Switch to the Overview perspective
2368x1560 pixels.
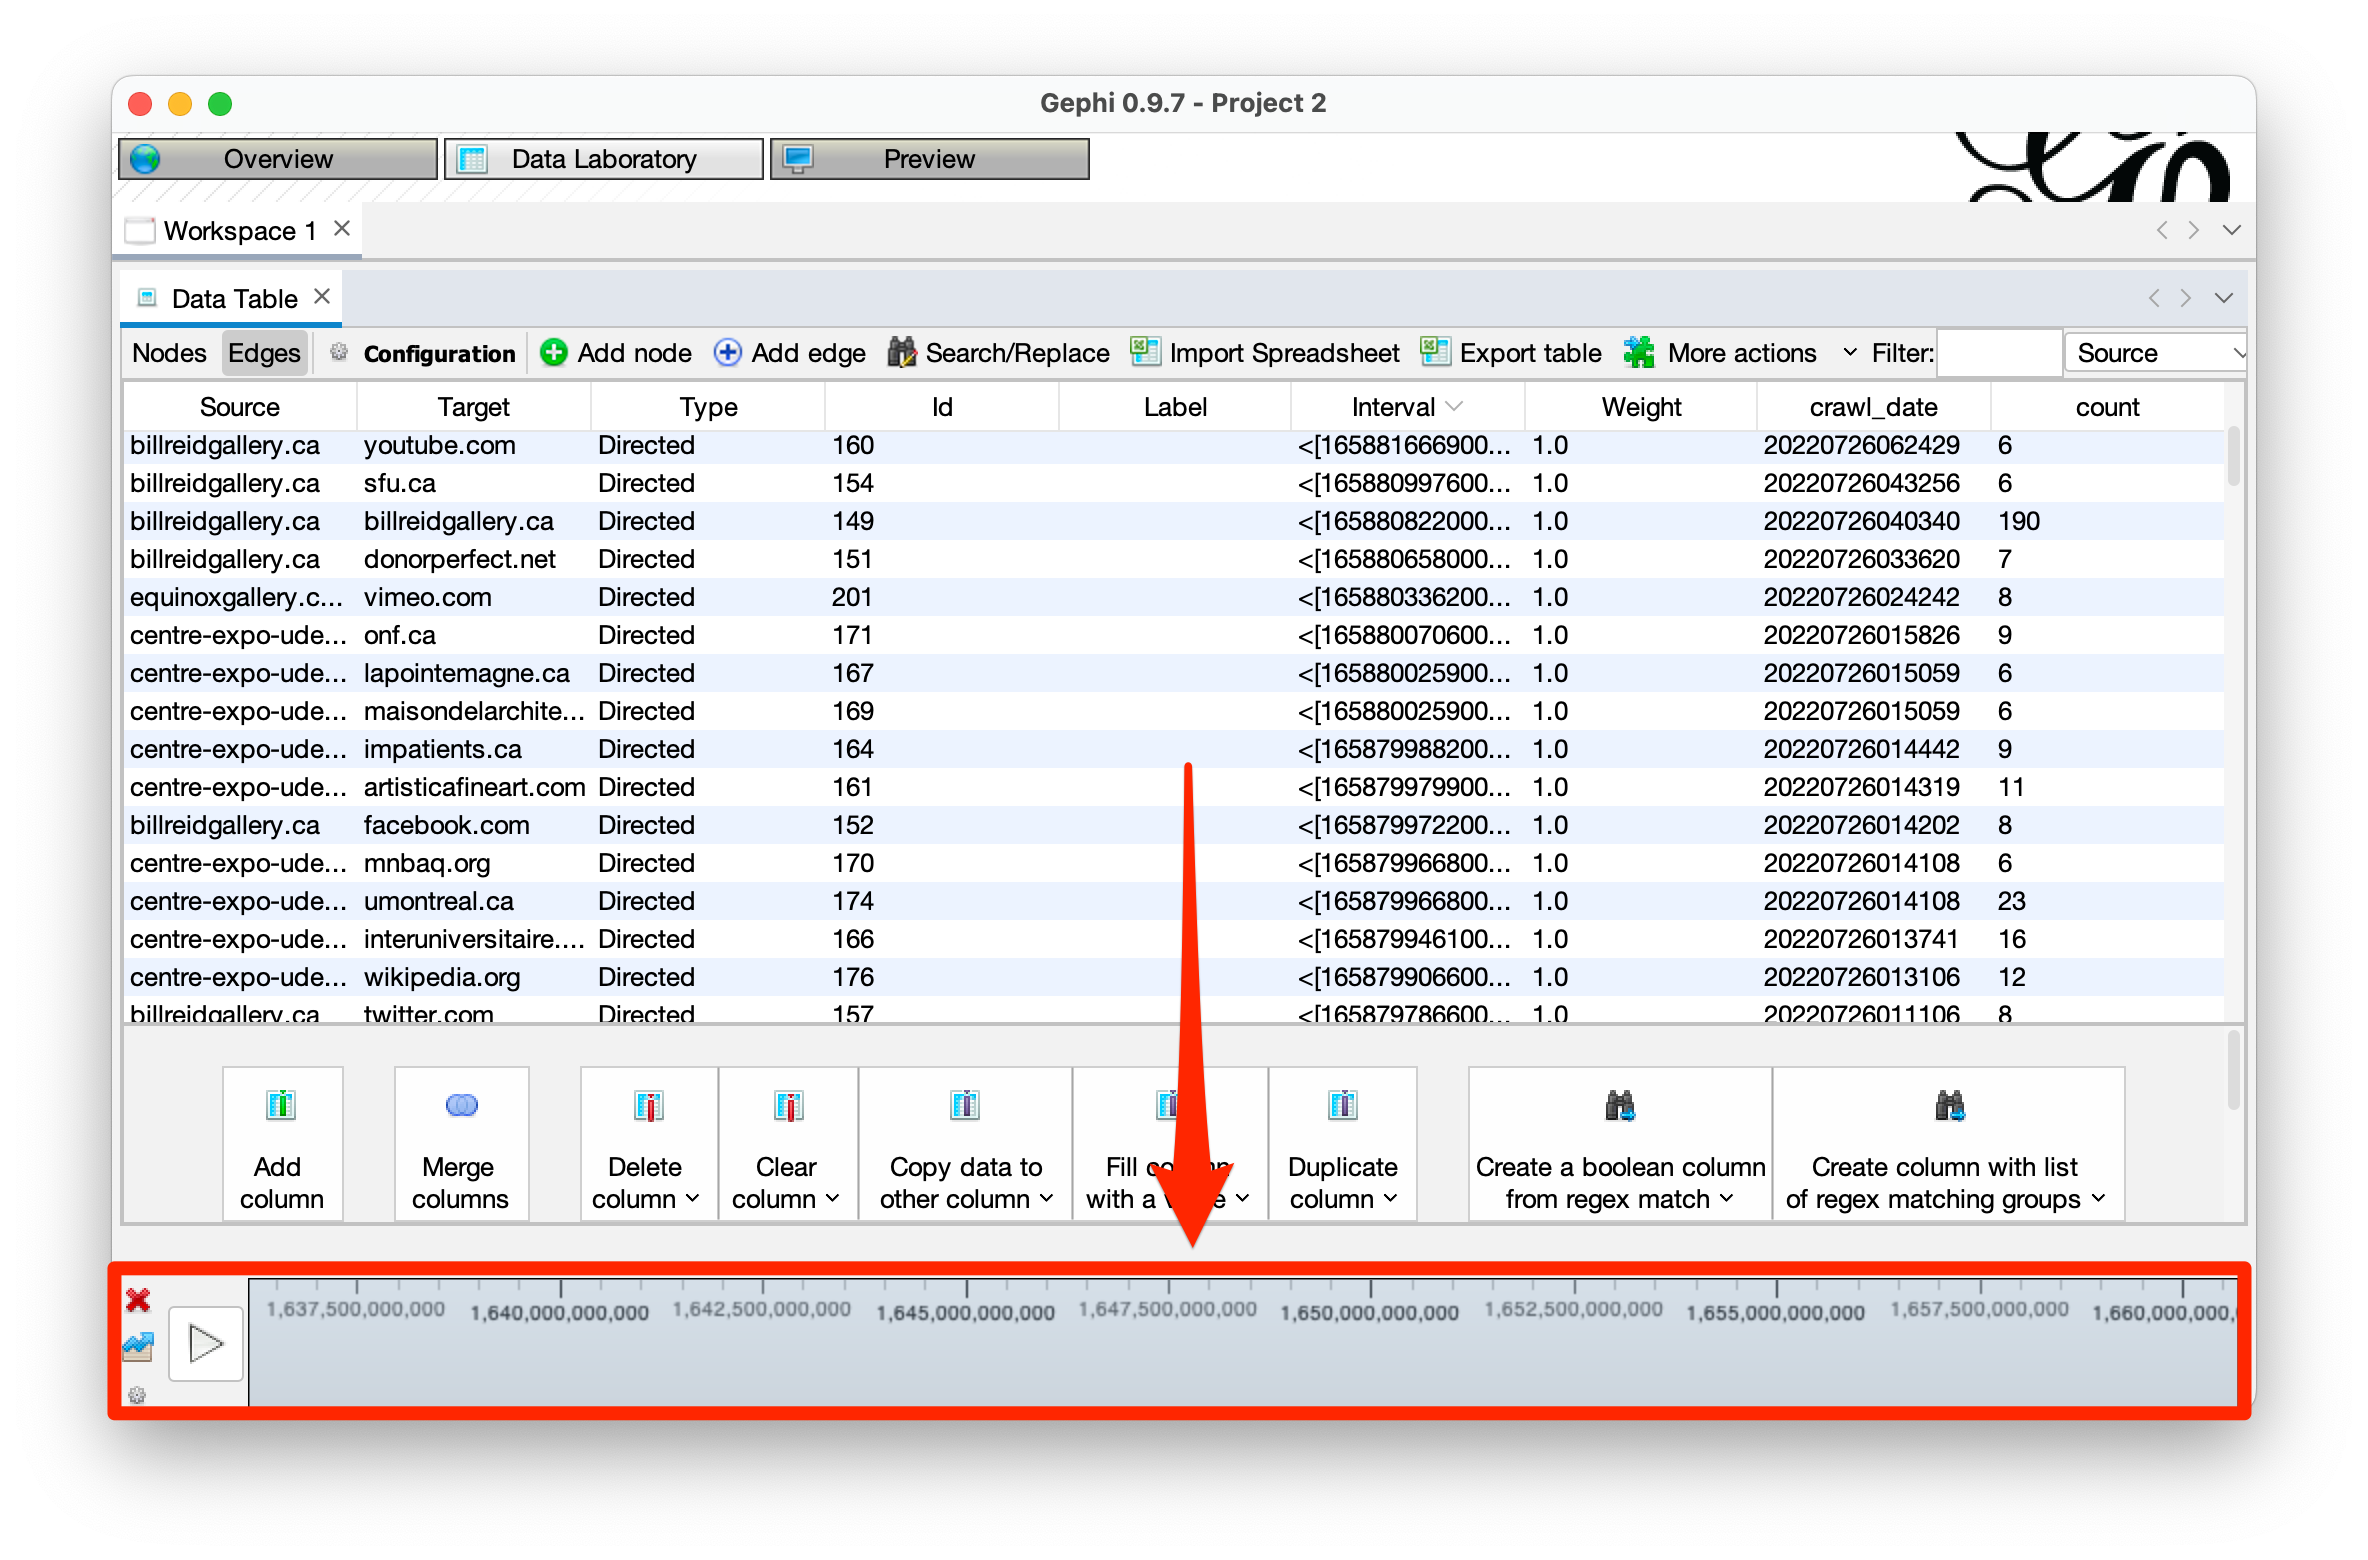(x=277, y=159)
